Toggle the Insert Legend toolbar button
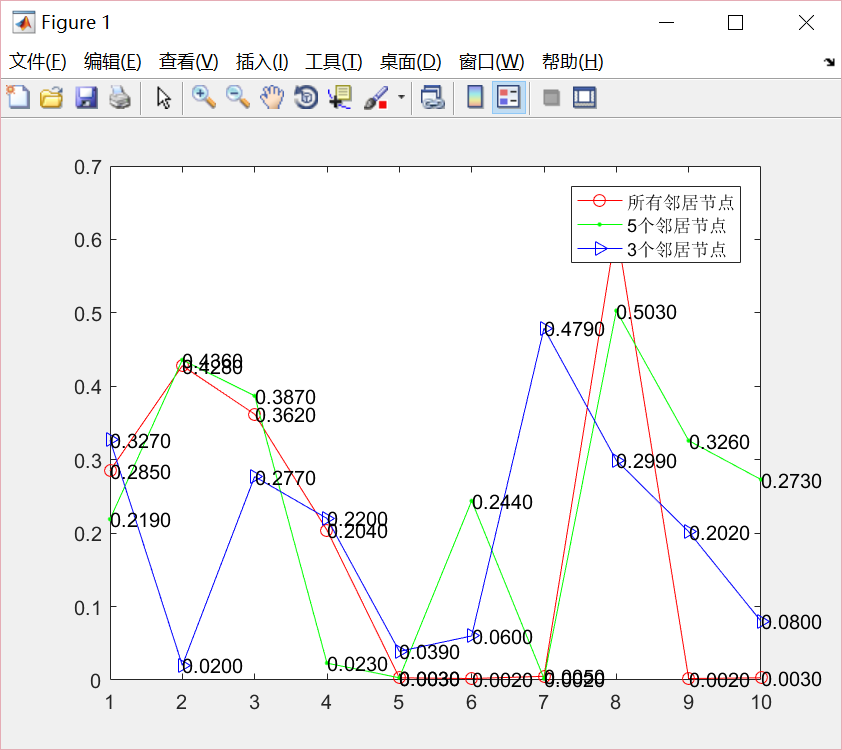The width and height of the screenshot is (842, 750). tap(509, 98)
